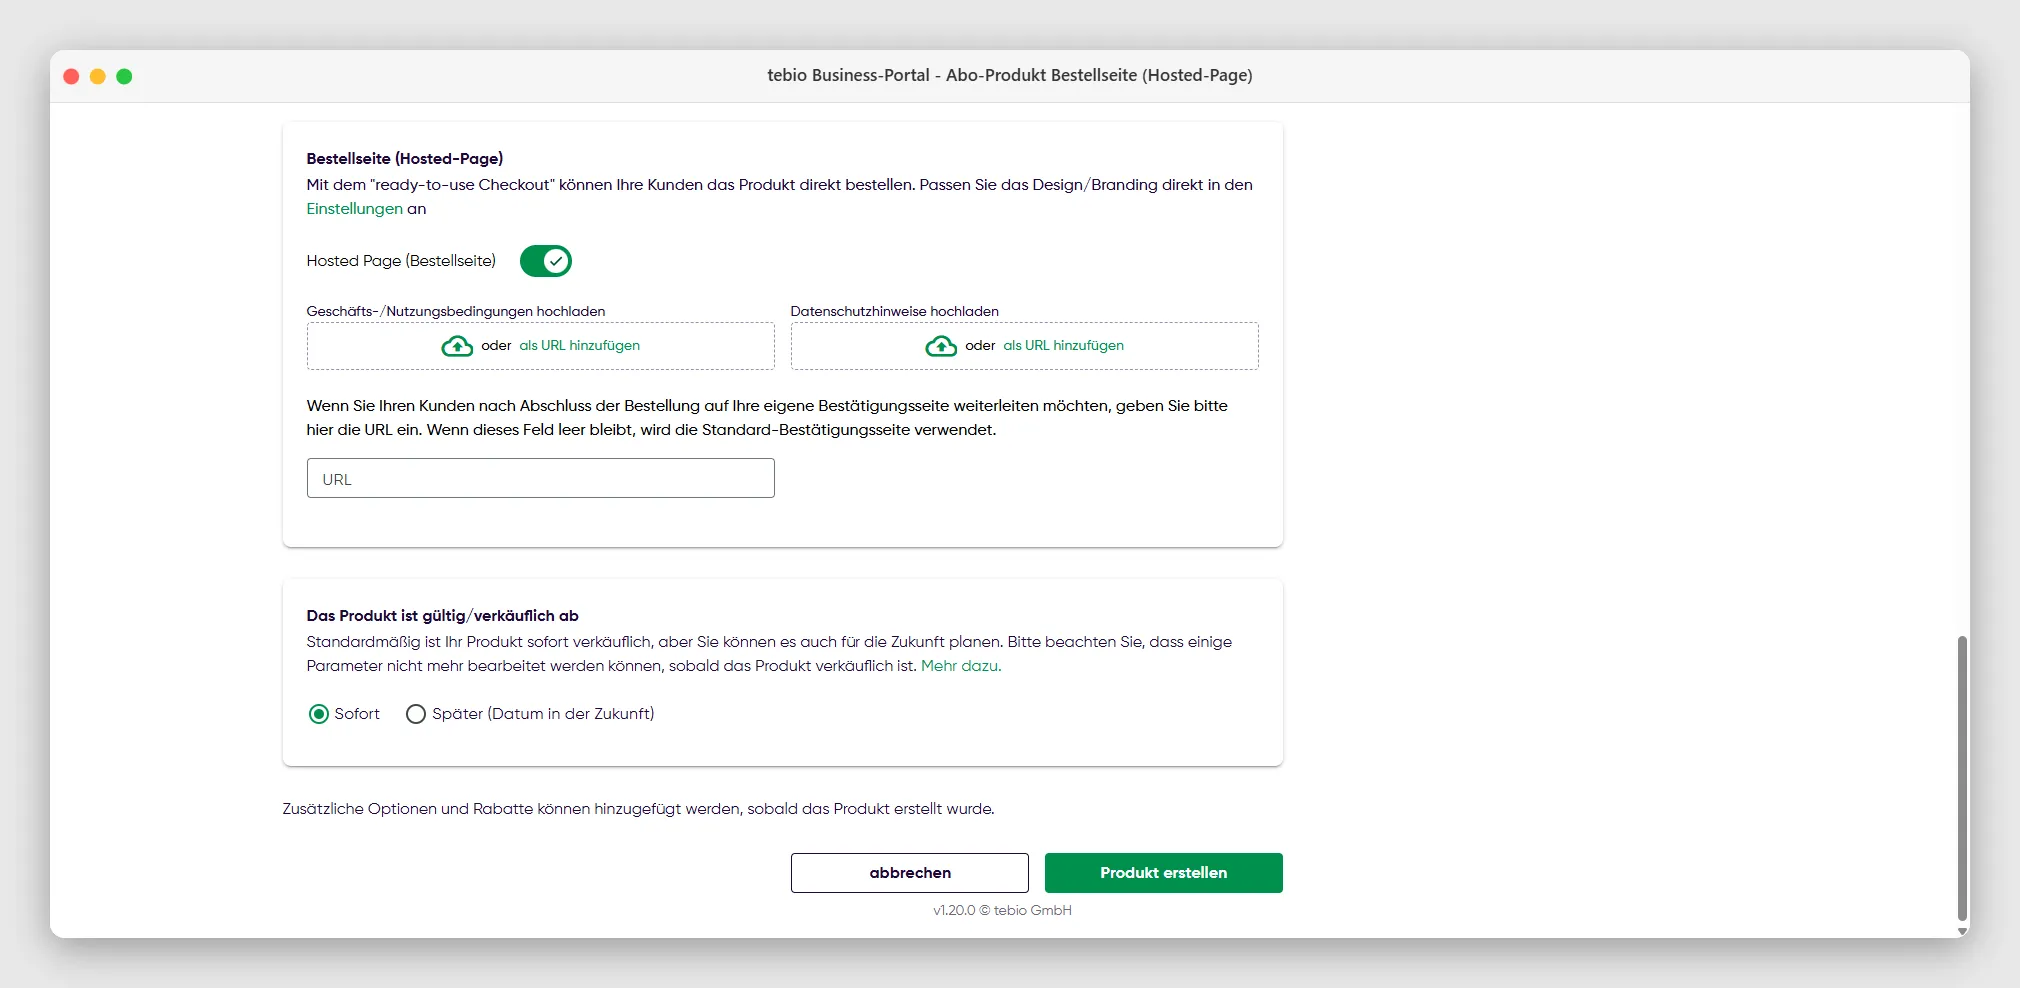2020x988 pixels.
Task: Click 'als URL hinzufügen' for Geschäftsbedingungen
Action: pos(580,345)
